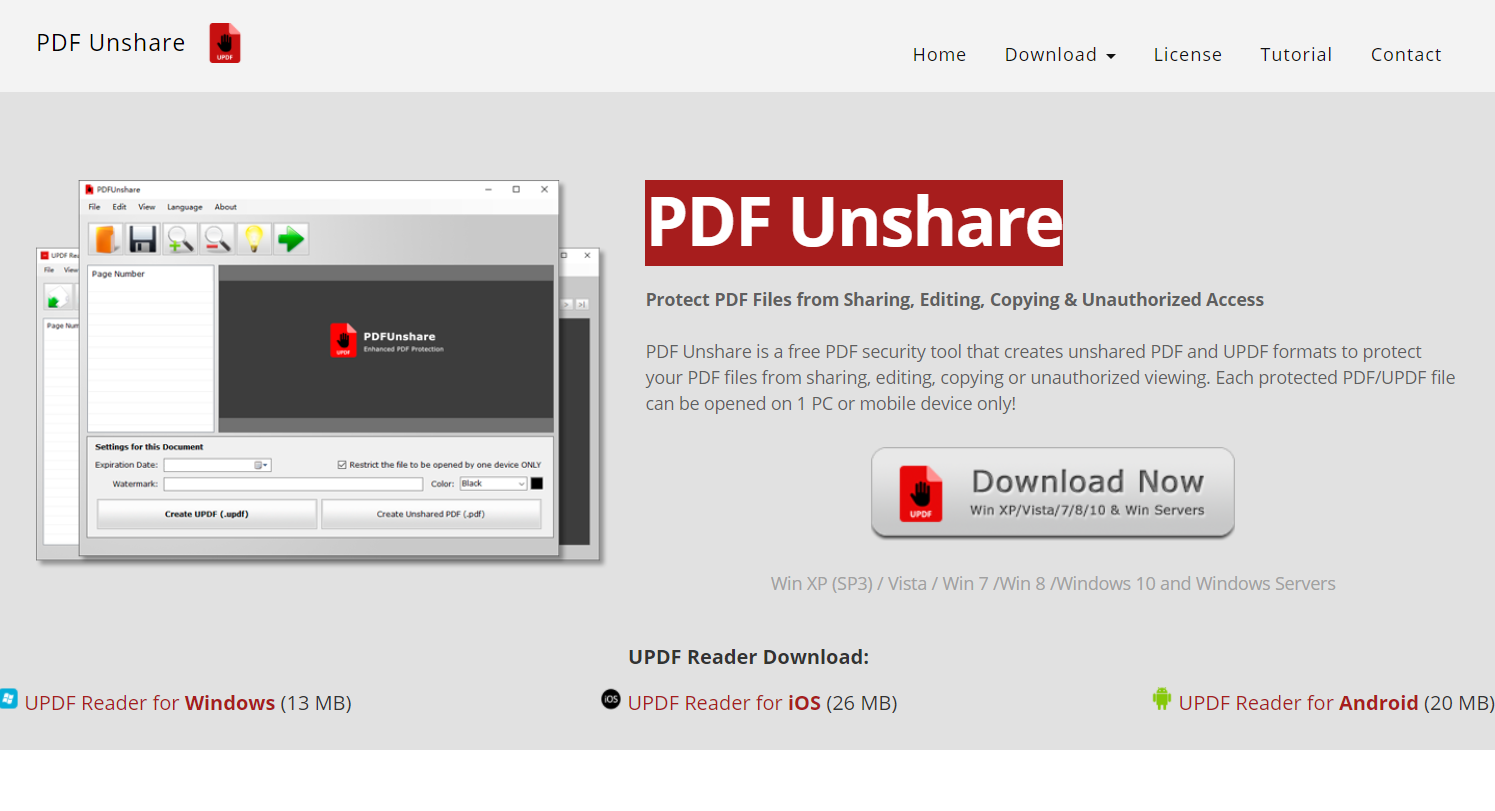Click the black iOS circle icon
Image resolution: width=1495 pixels, height=811 pixels.
pos(611,699)
